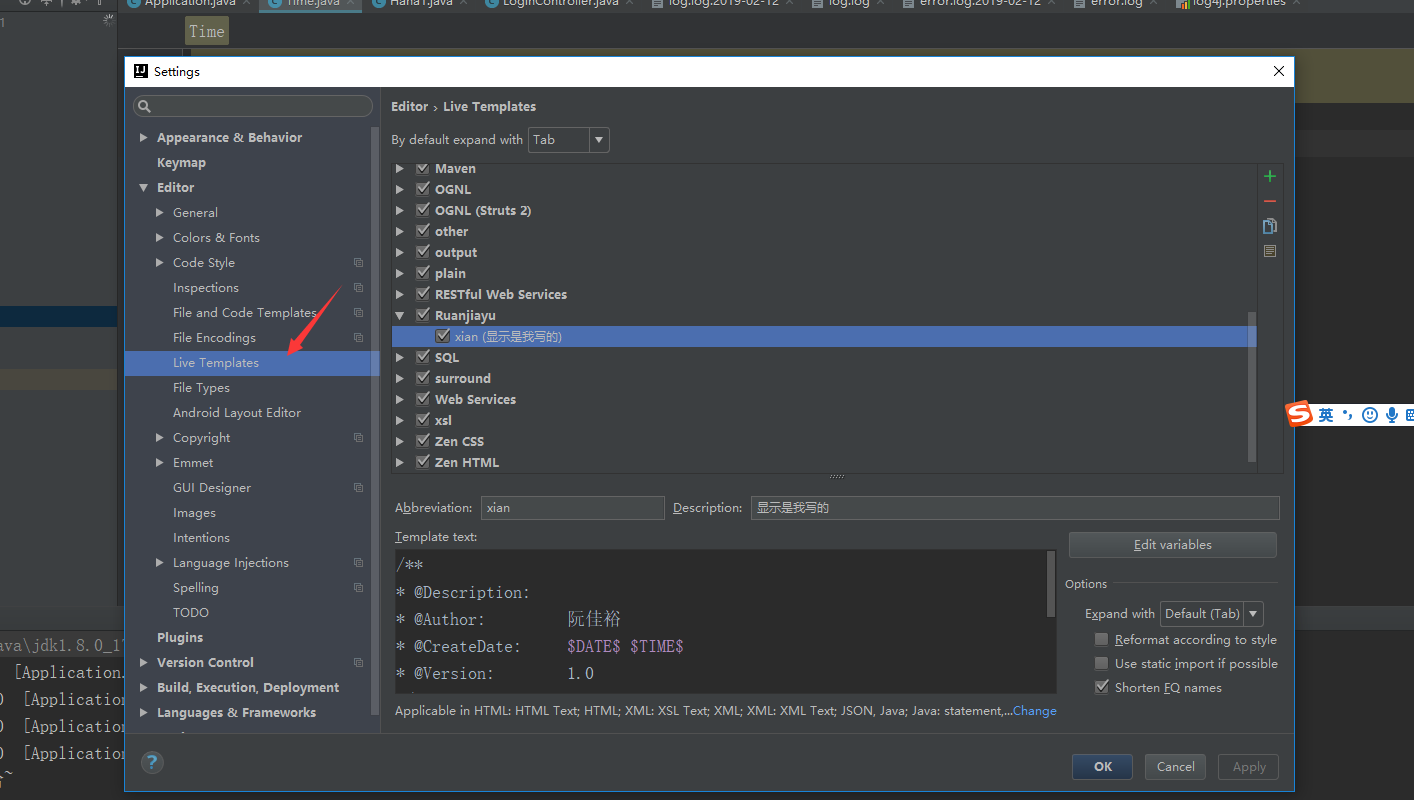Enable Use static import if possible
1414x800 pixels.
pyautogui.click(x=1101, y=664)
